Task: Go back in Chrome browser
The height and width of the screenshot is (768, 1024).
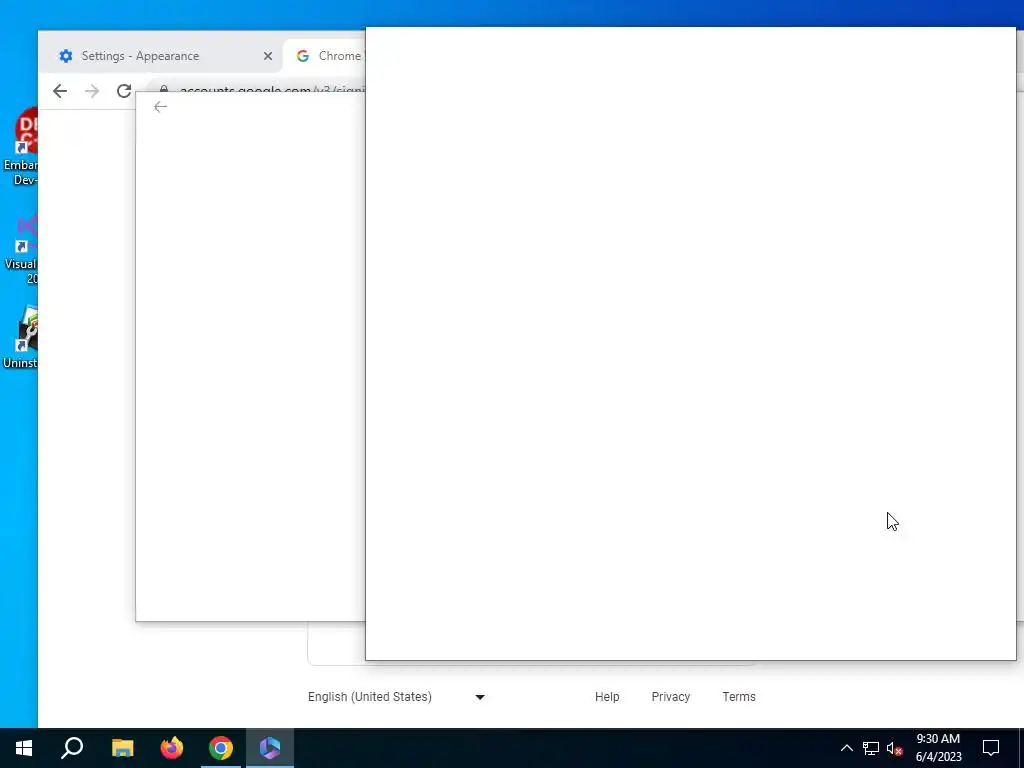Action: point(60,91)
